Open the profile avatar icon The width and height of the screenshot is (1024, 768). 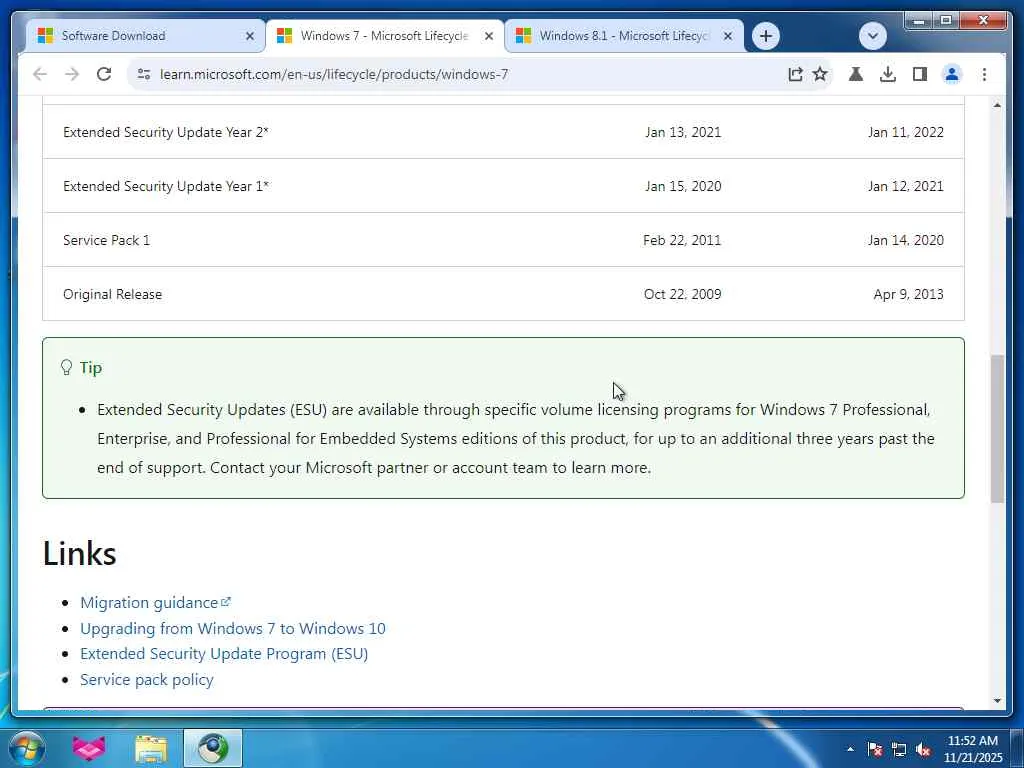click(x=952, y=74)
